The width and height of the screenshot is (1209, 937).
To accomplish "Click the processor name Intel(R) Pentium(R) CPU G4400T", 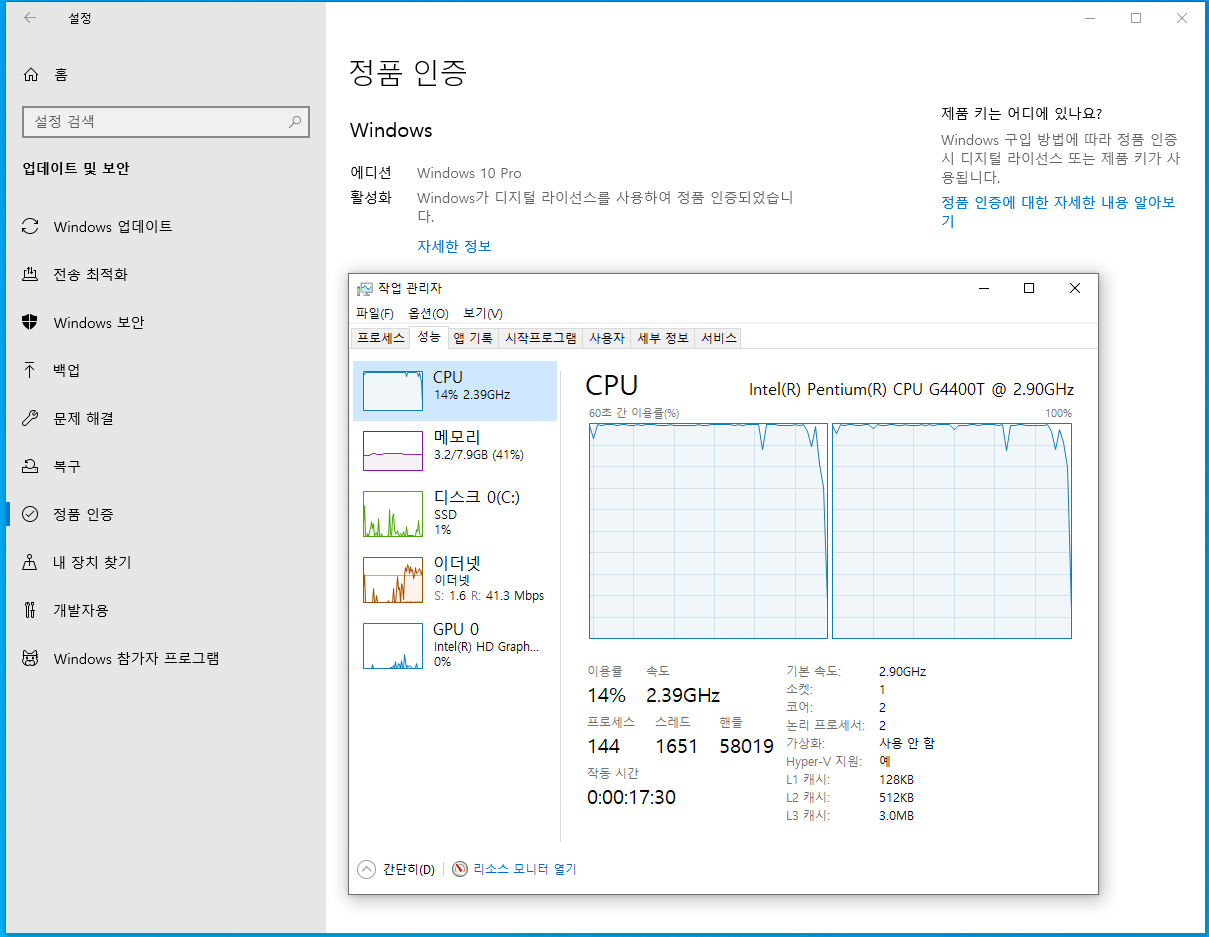I will coord(911,389).
